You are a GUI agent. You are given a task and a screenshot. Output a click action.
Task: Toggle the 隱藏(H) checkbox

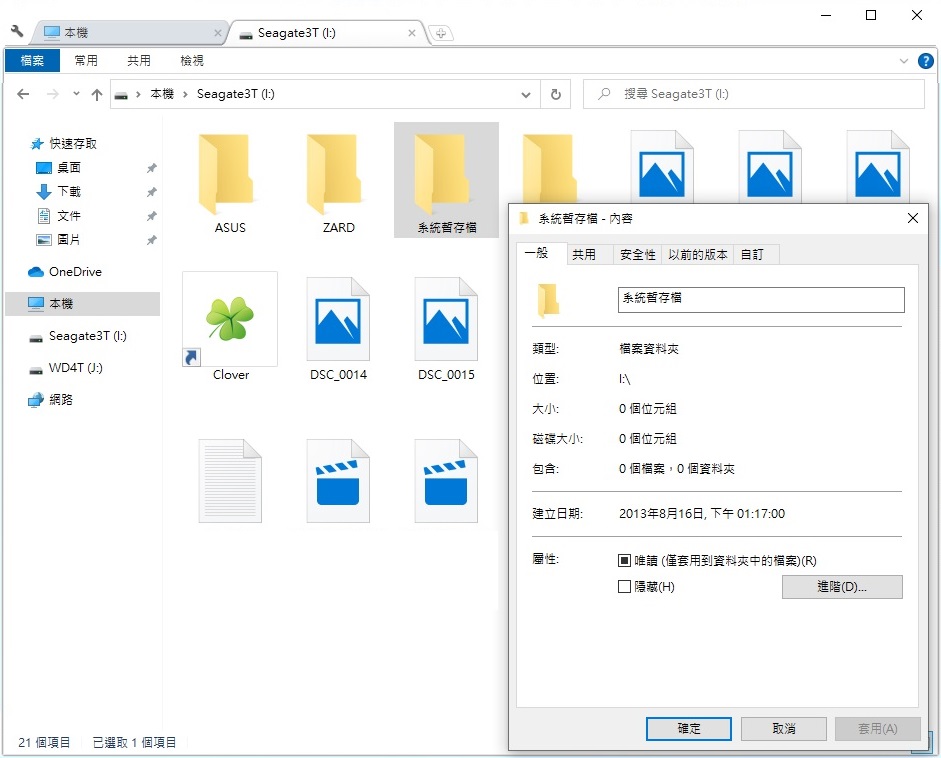[x=624, y=586]
